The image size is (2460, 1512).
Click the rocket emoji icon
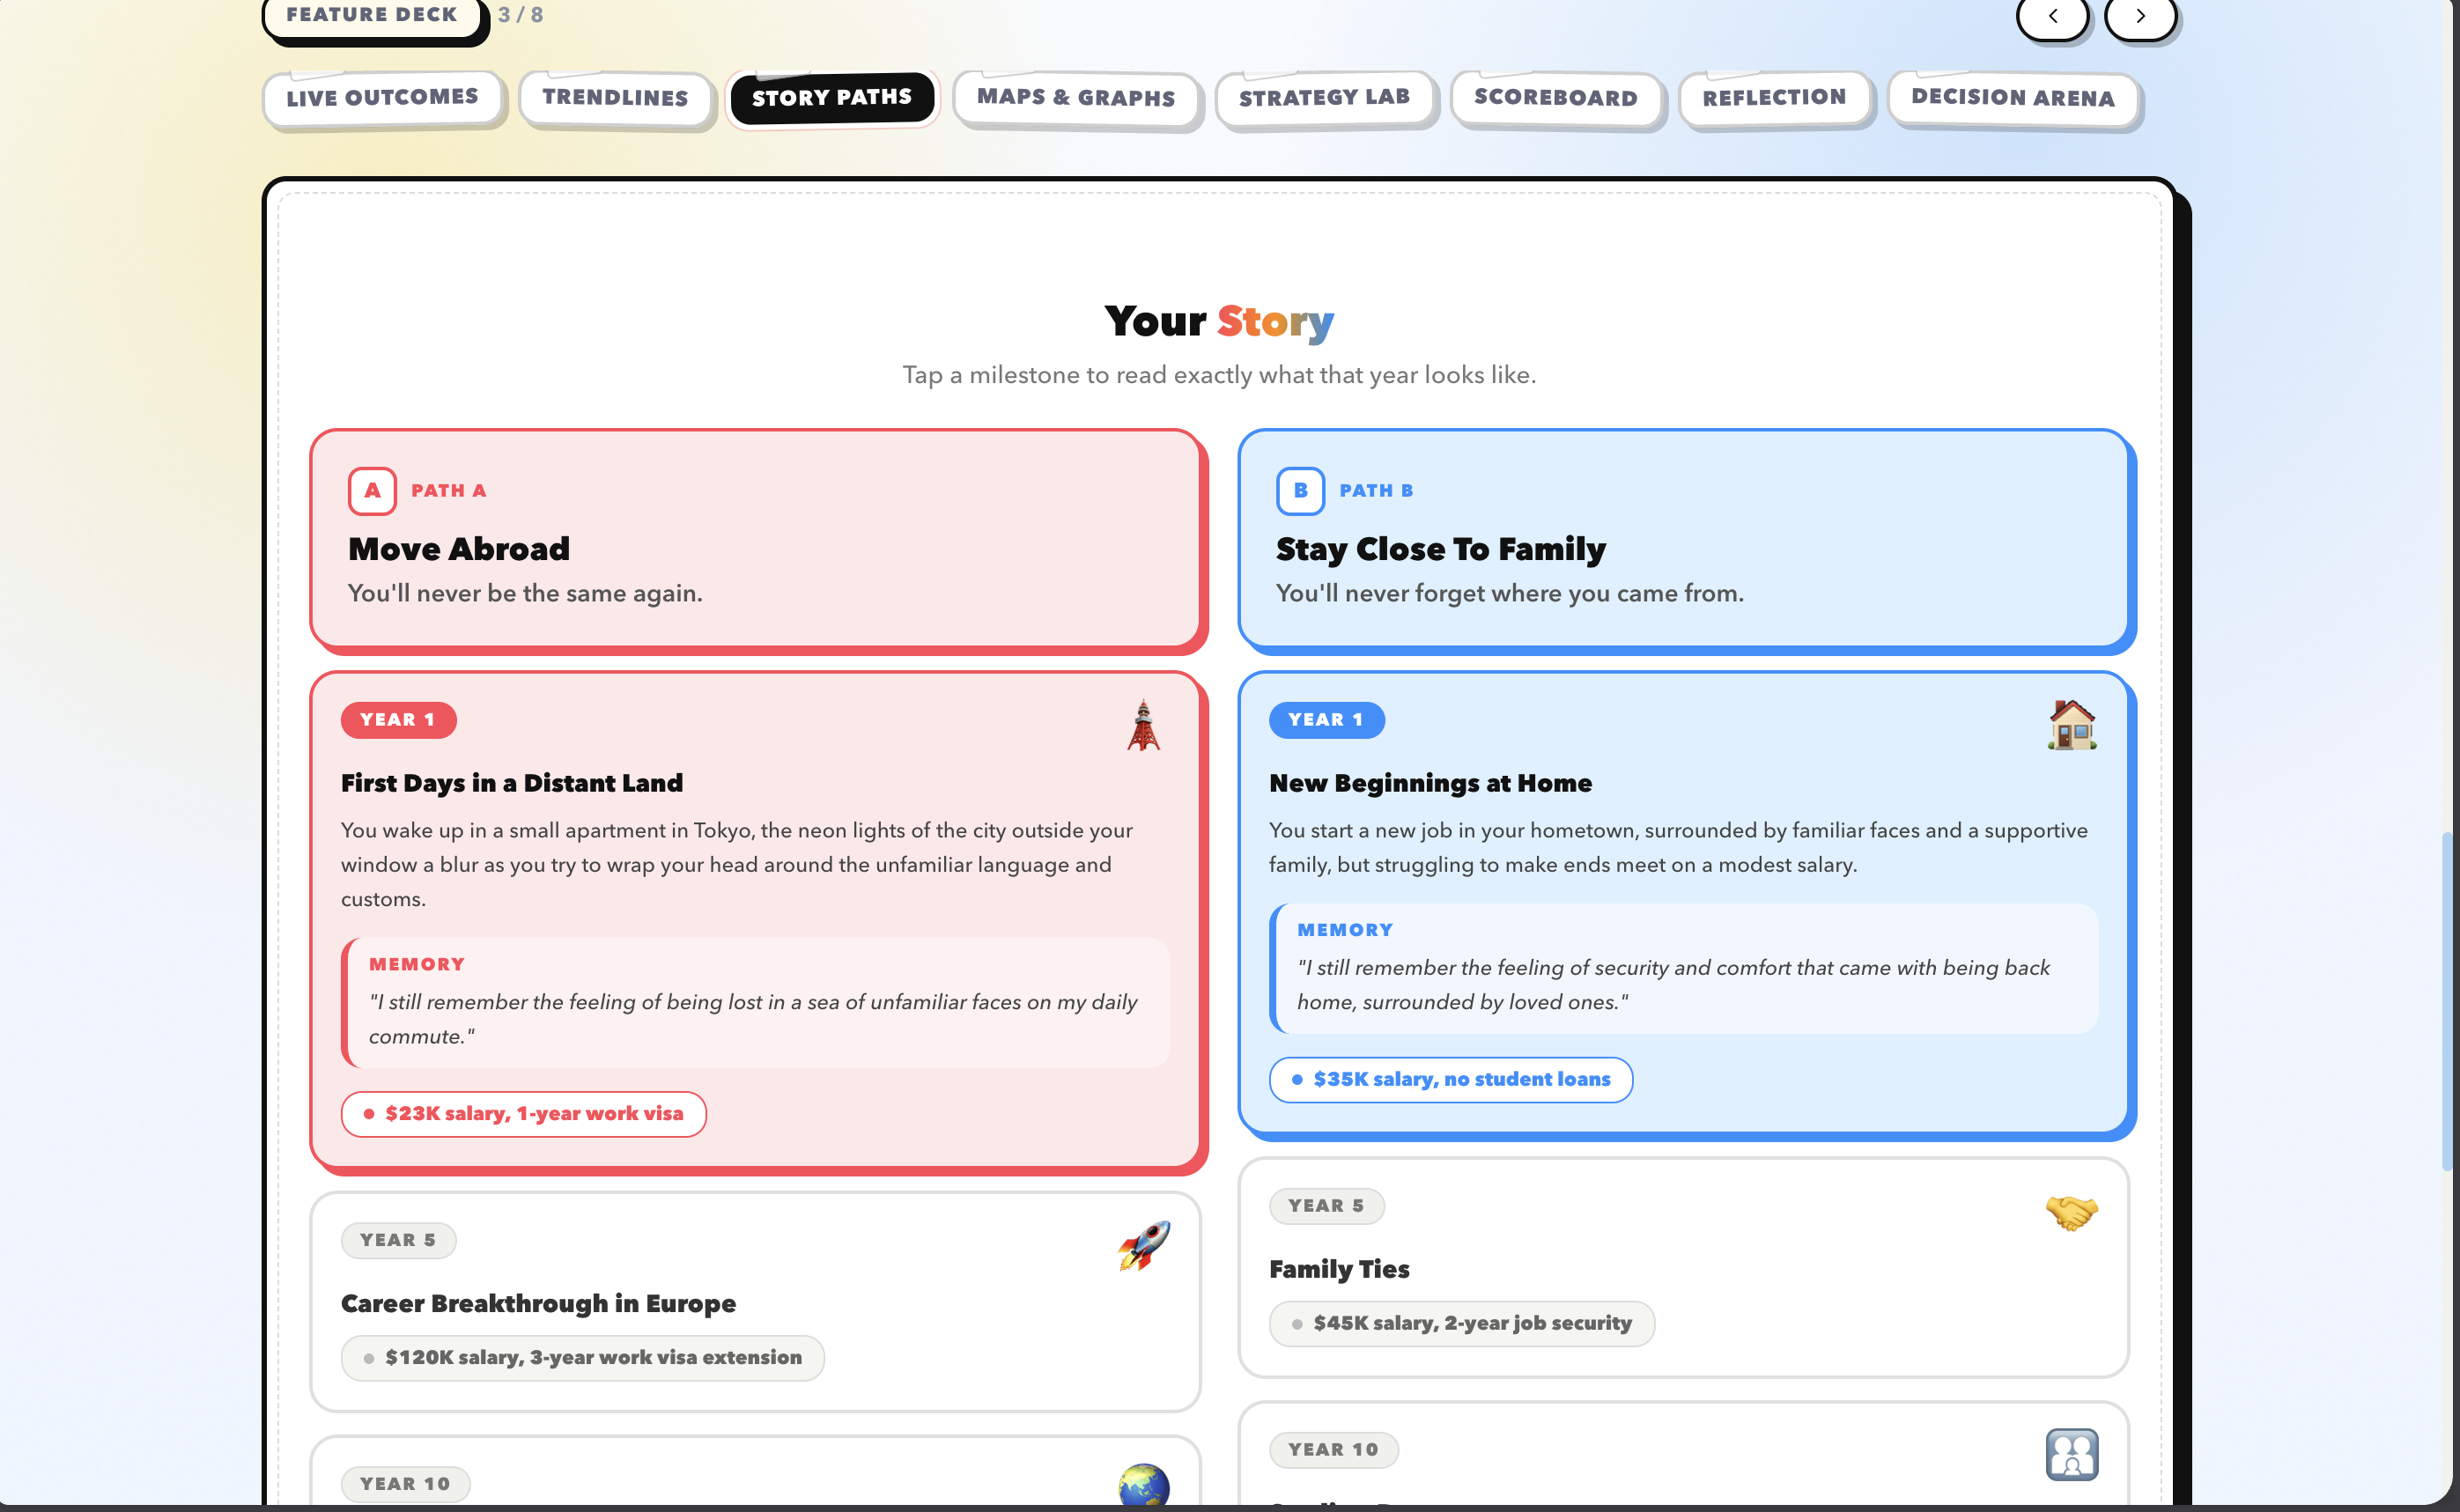pos(1143,1246)
